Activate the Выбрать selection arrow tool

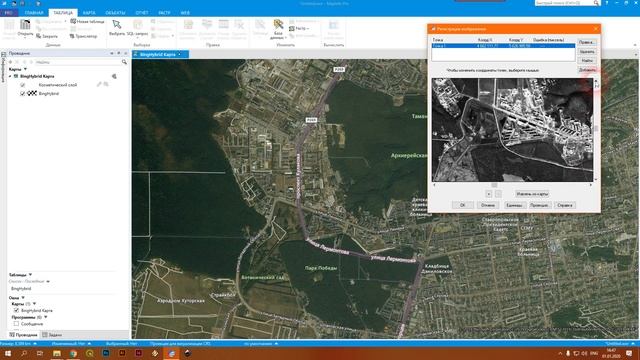tap(117, 28)
